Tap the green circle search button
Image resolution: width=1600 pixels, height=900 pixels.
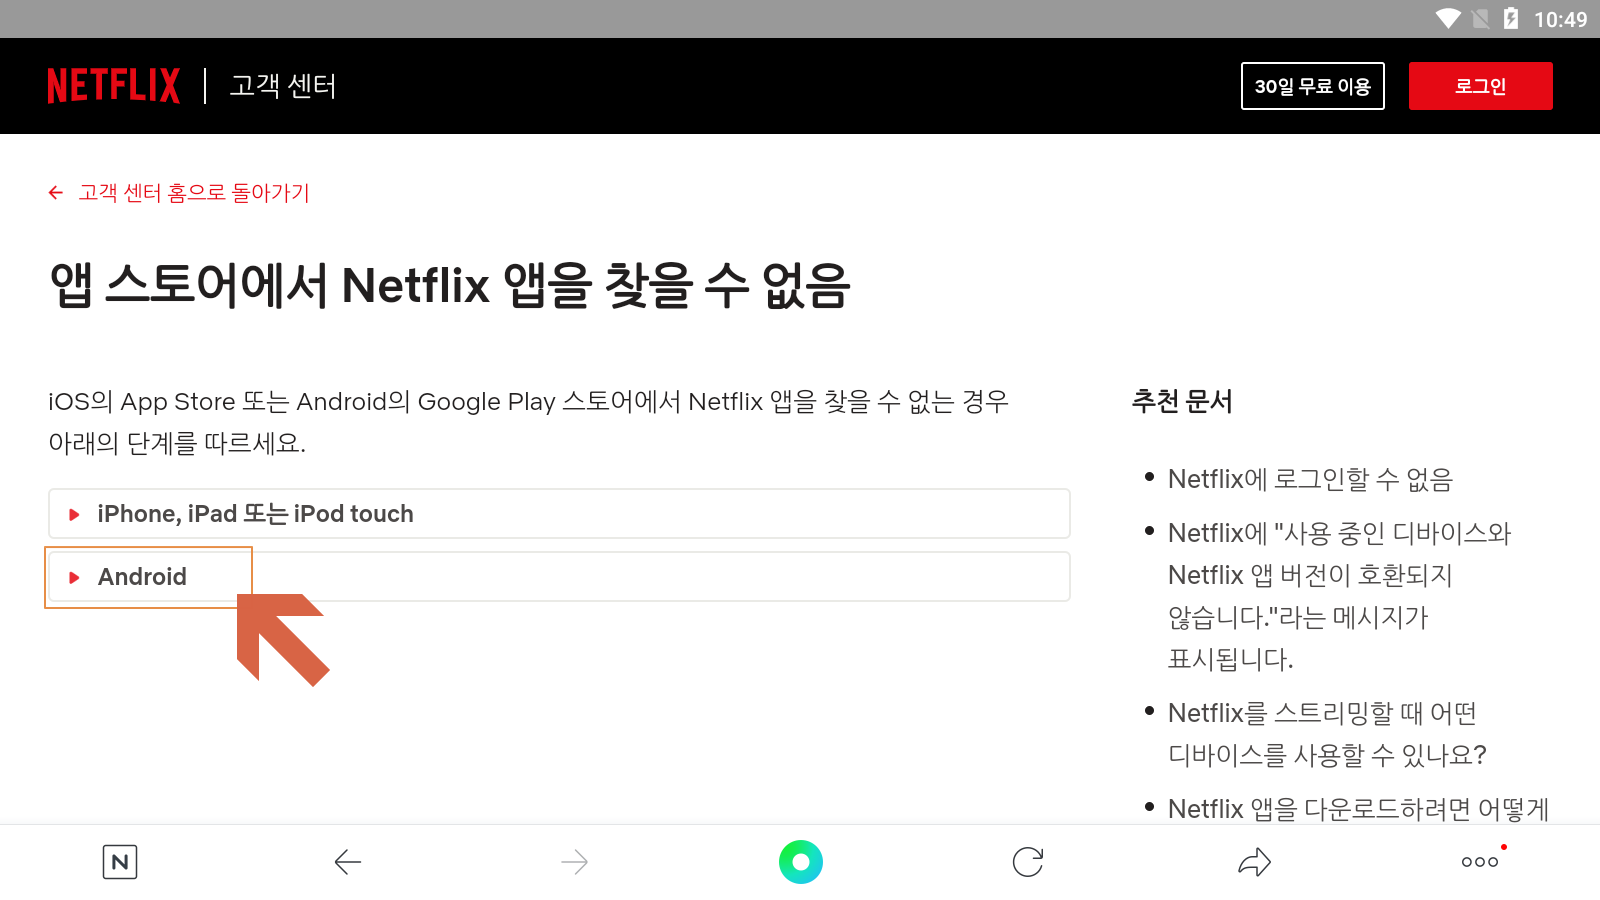point(801,862)
